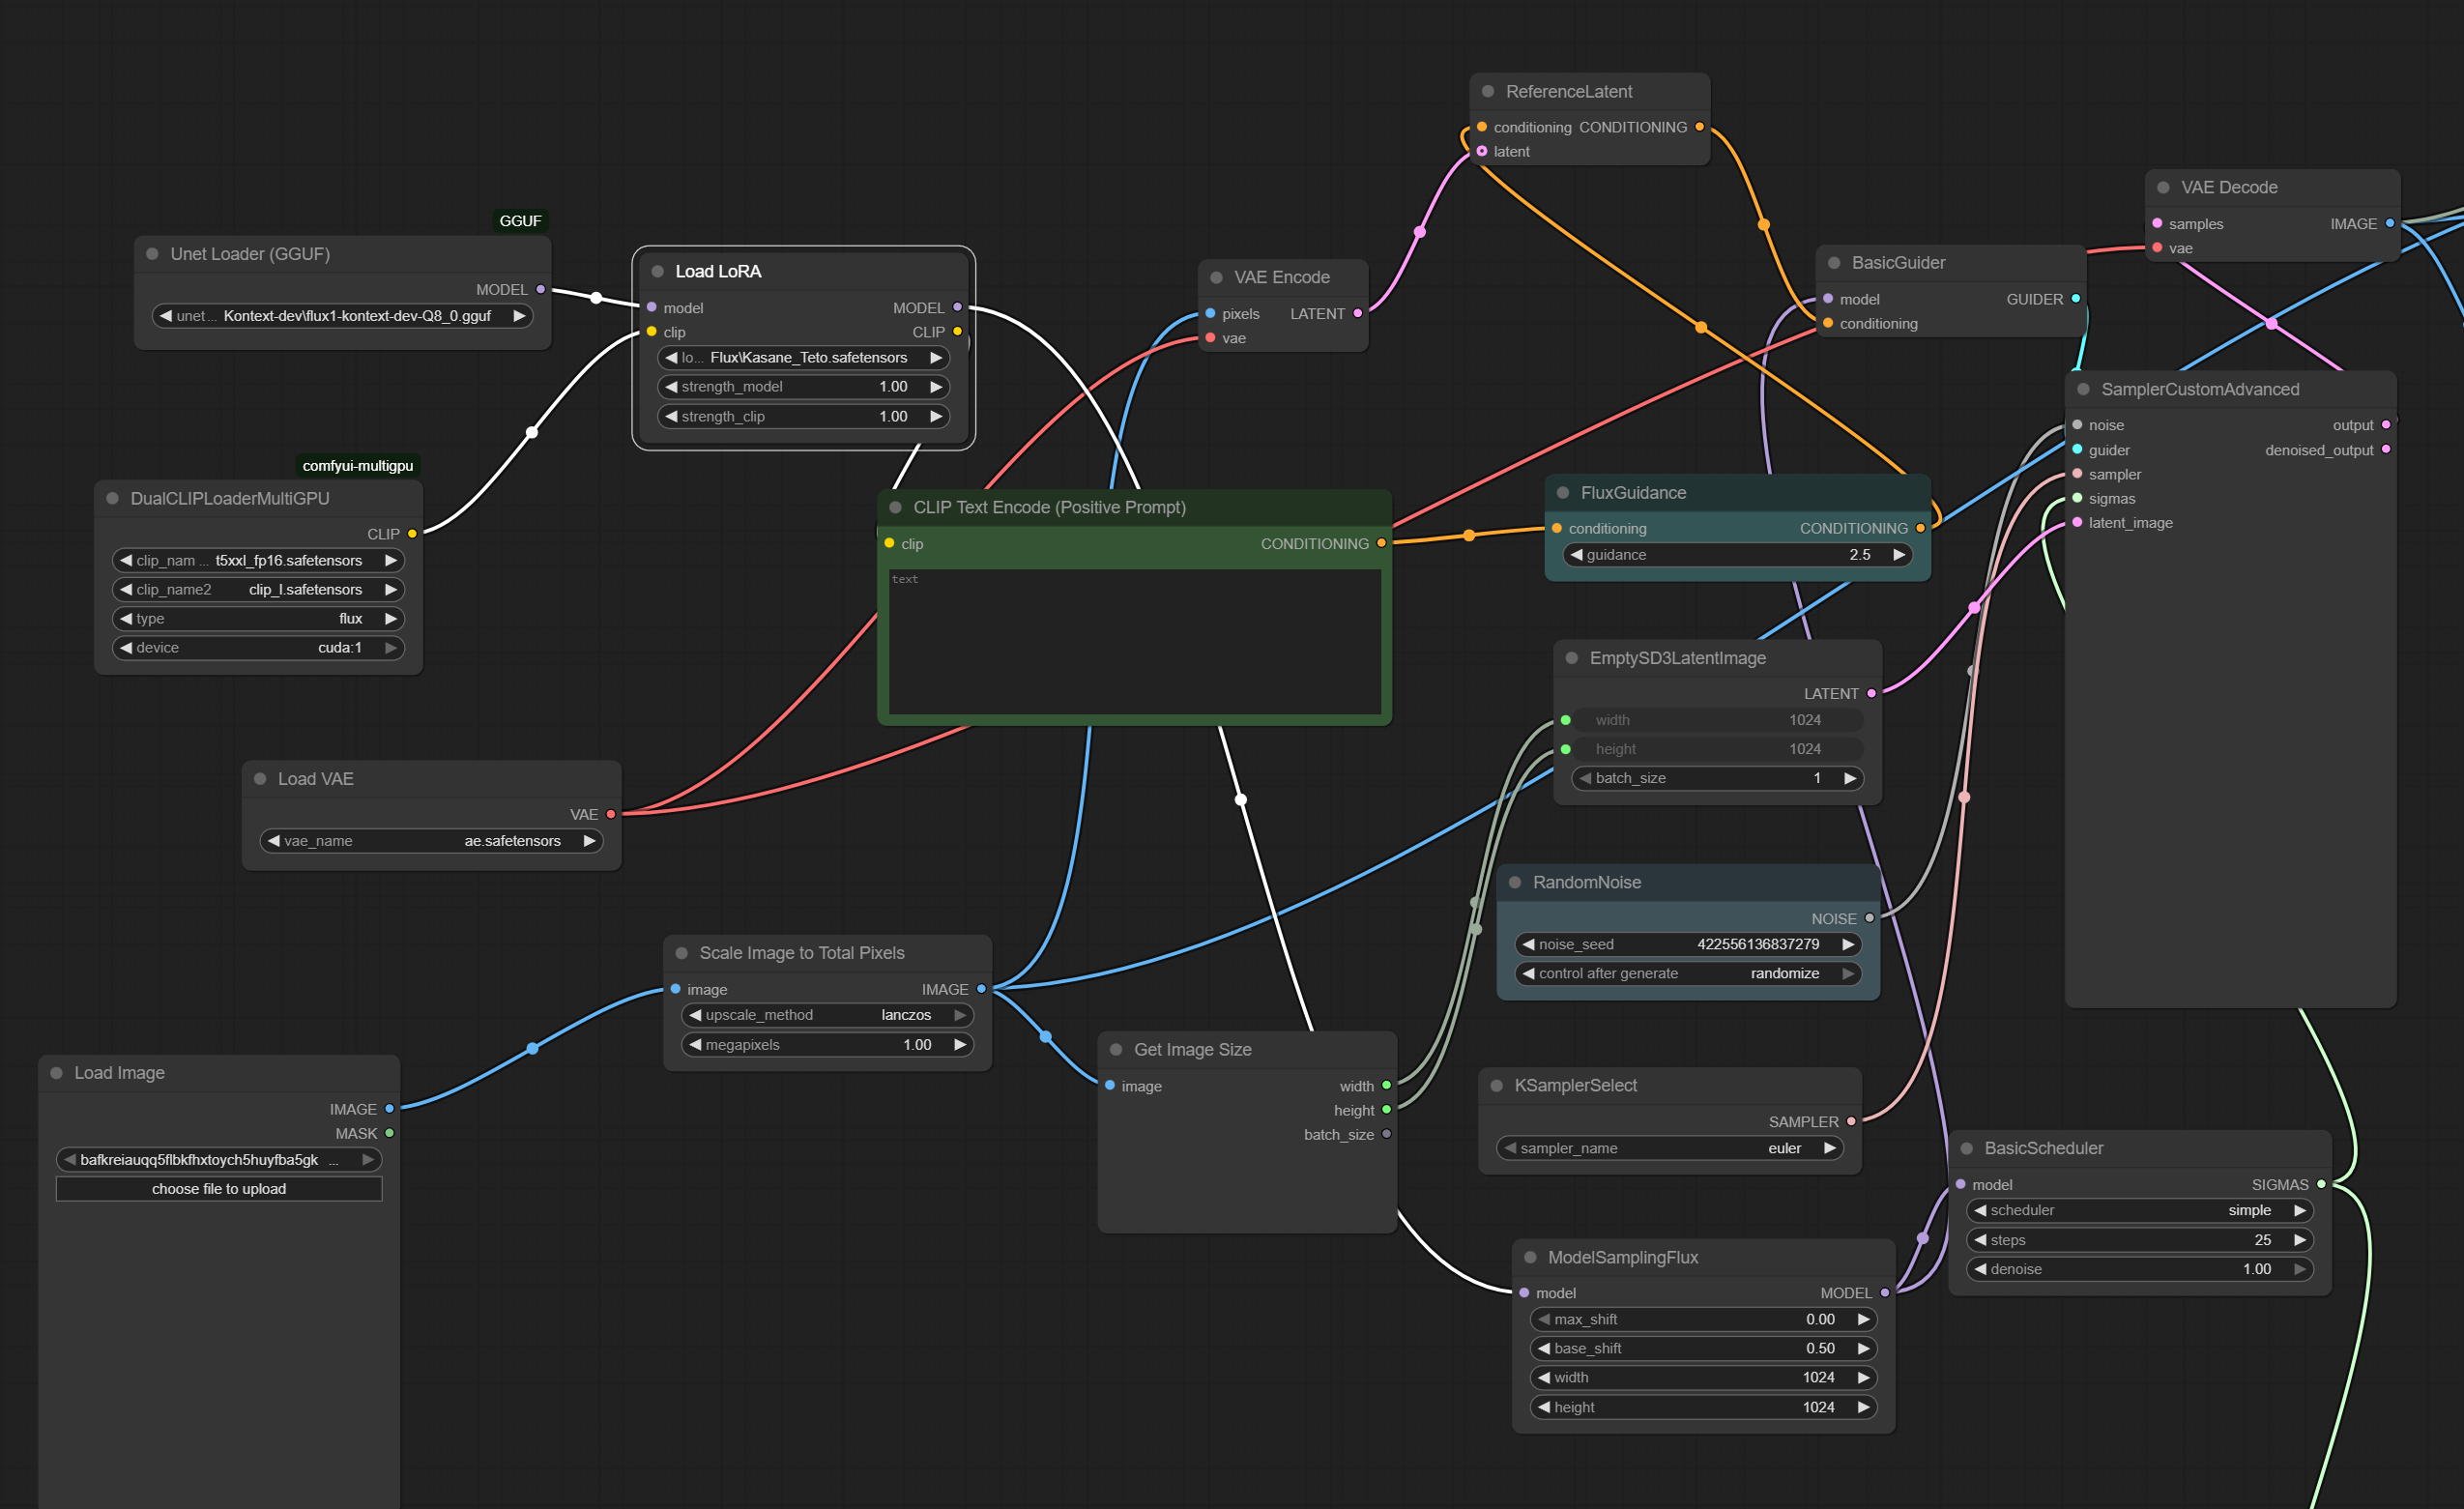Open clip_name t5xxl_fp16.safetensors dropdown

(x=258, y=560)
